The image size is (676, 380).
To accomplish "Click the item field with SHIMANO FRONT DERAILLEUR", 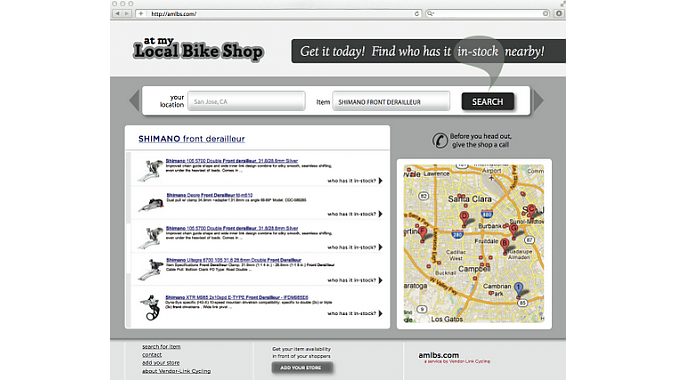I will [x=391, y=102].
